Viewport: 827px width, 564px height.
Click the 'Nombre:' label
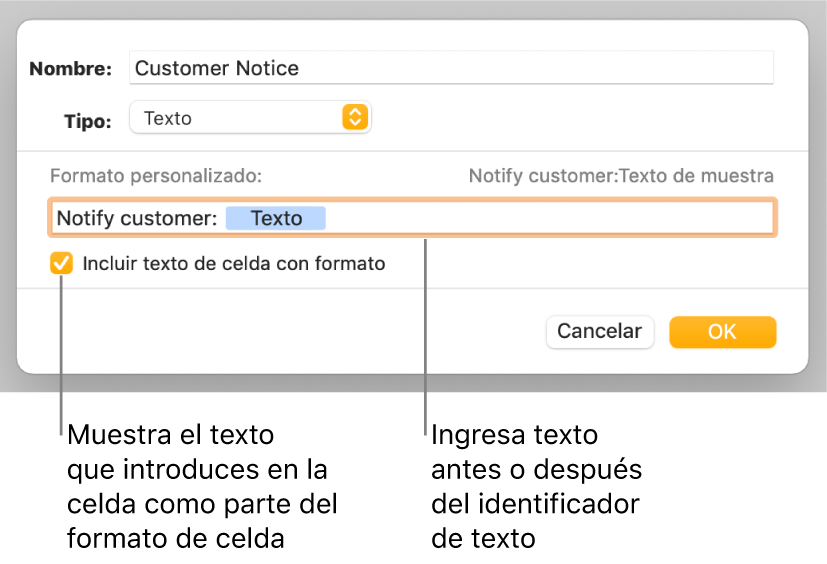click(71, 69)
